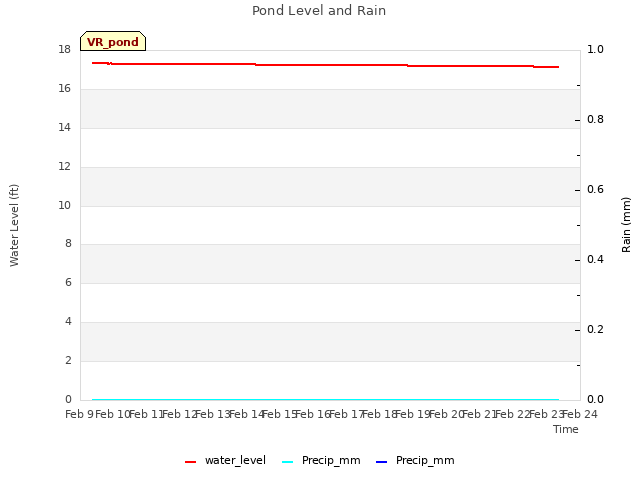Click the Feb 16 x-axis tick label
Image resolution: width=640 pixels, height=480 pixels.
click(313, 414)
